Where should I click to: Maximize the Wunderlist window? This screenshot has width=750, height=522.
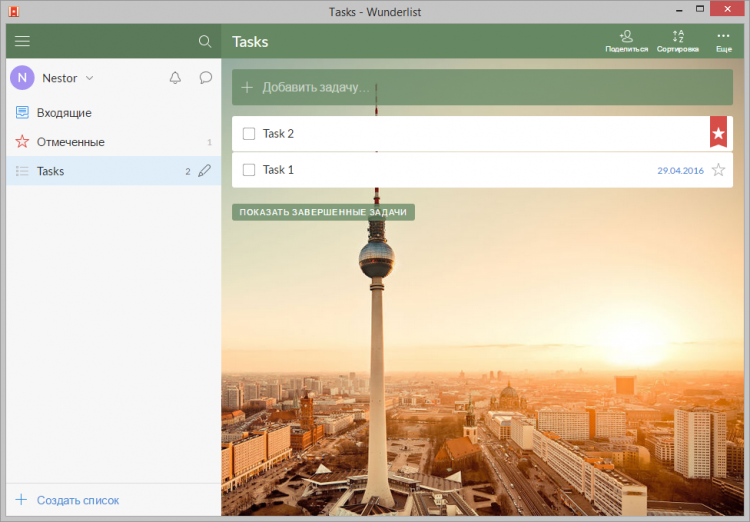pyautogui.click(x=700, y=9)
